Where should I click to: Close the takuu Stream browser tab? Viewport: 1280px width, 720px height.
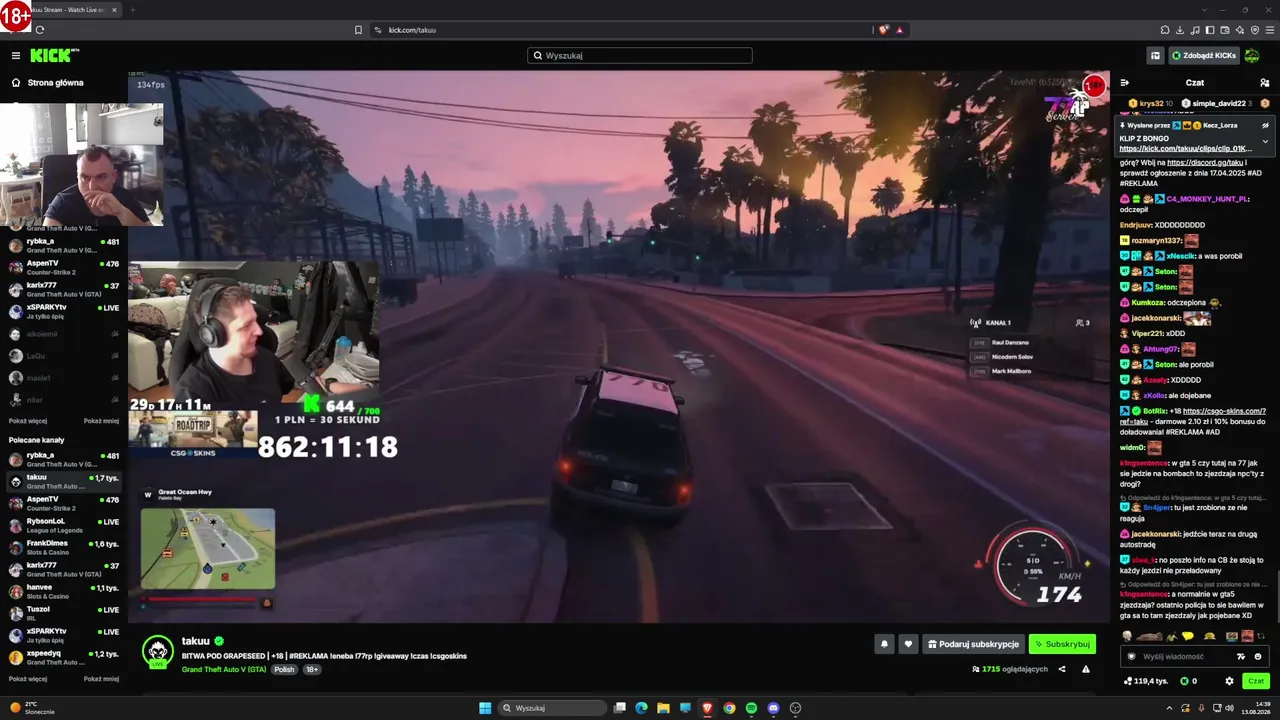(x=114, y=10)
